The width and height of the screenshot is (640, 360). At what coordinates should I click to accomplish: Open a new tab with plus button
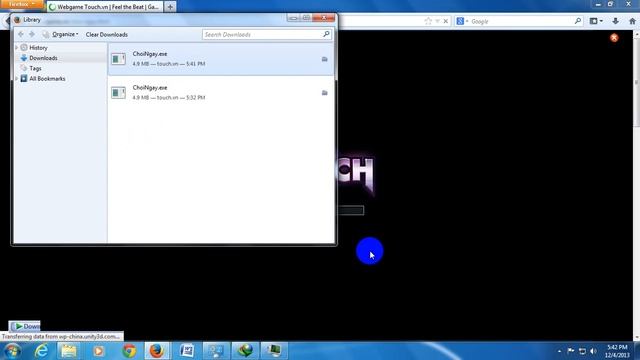[170, 7]
